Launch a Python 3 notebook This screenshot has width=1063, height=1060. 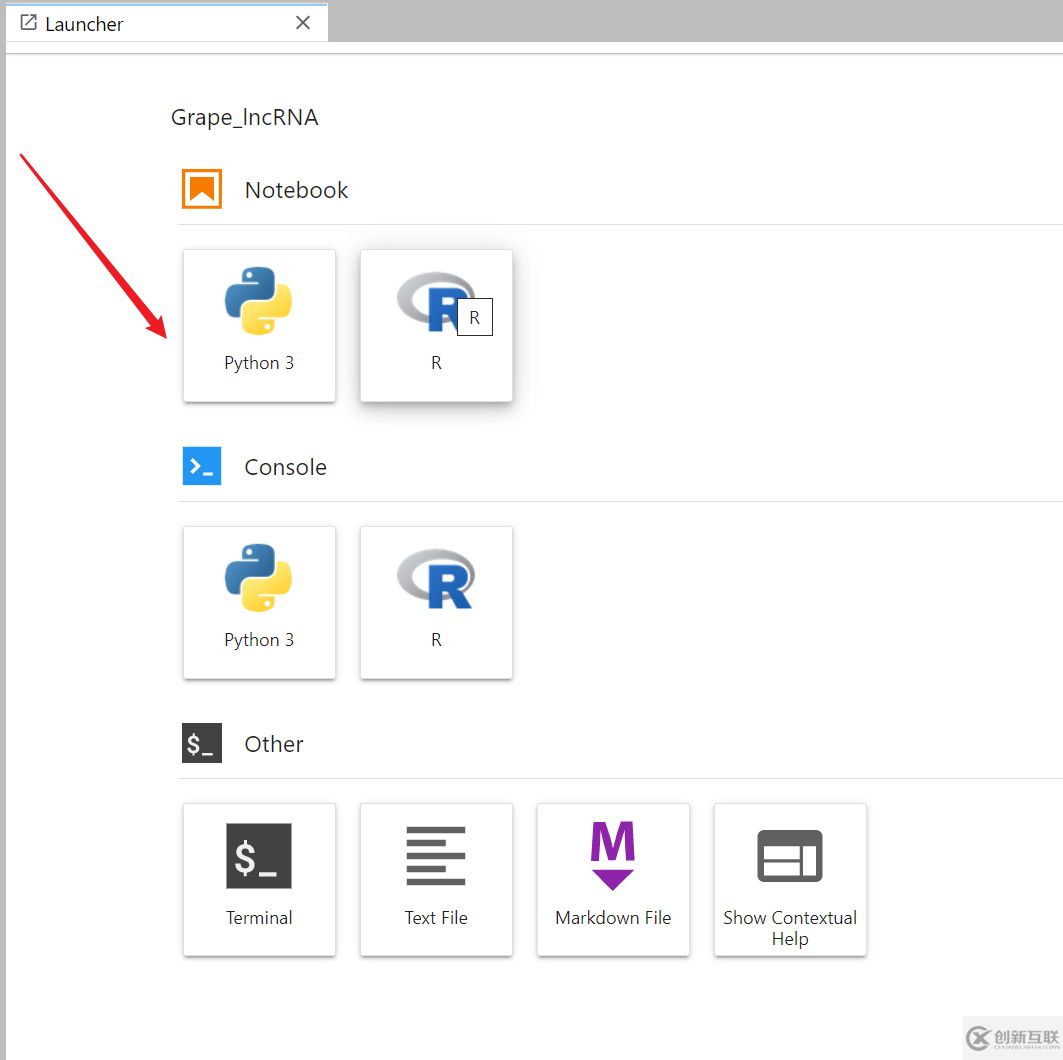click(x=259, y=325)
